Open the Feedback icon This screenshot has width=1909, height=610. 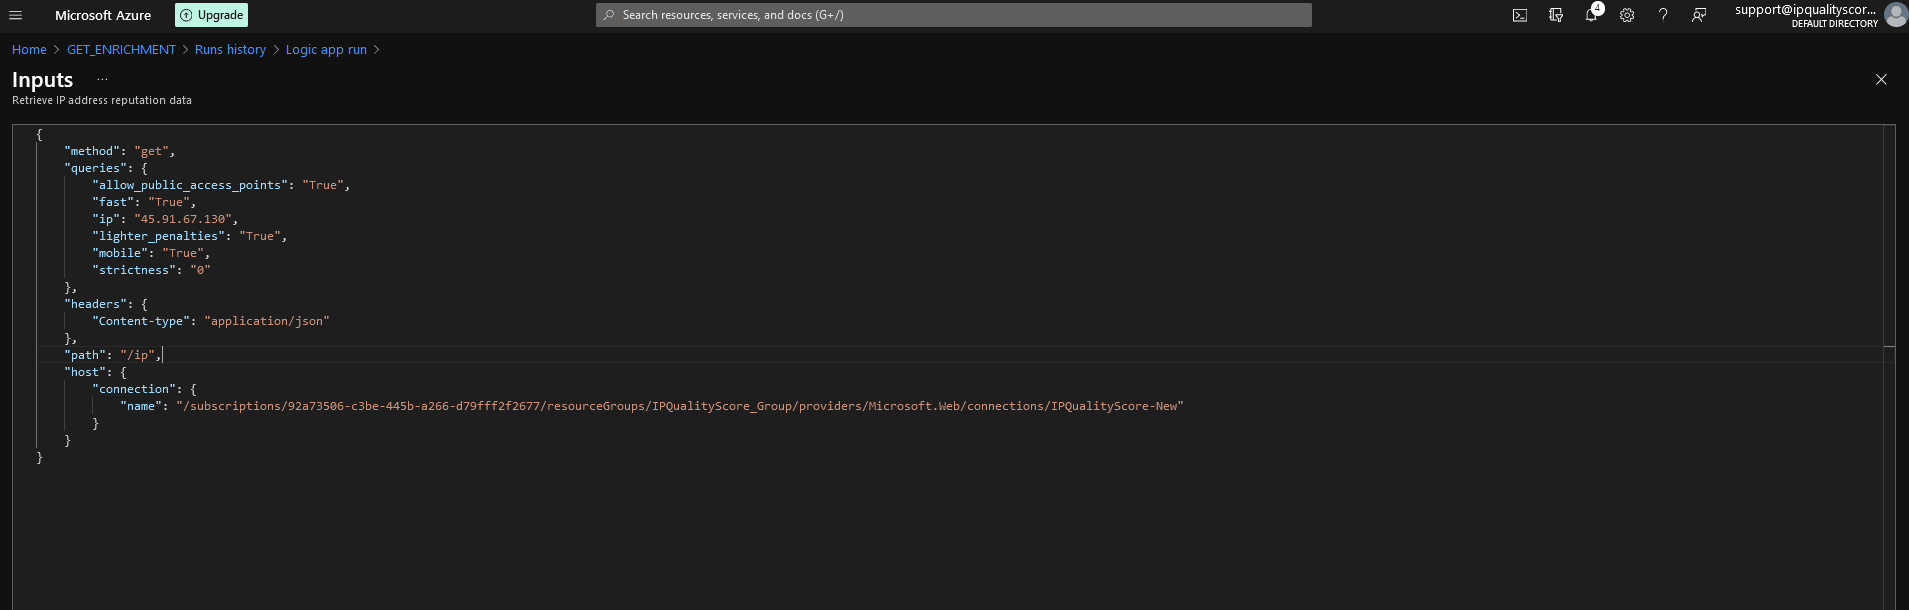tap(1699, 15)
